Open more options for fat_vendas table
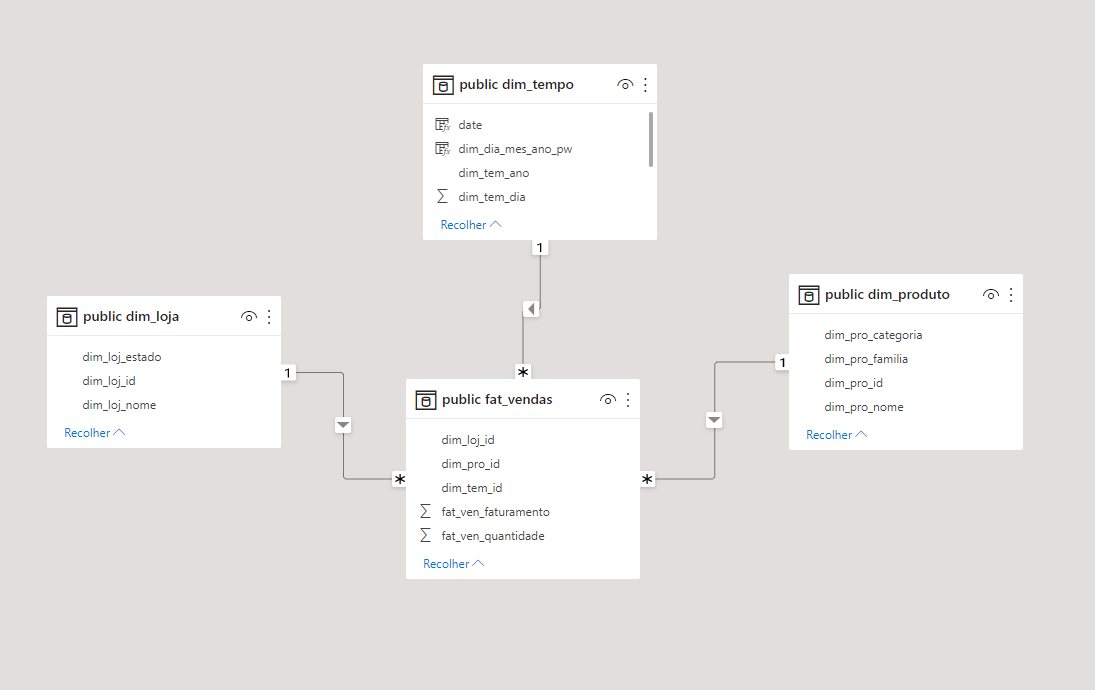The image size is (1095, 690). [628, 399]
